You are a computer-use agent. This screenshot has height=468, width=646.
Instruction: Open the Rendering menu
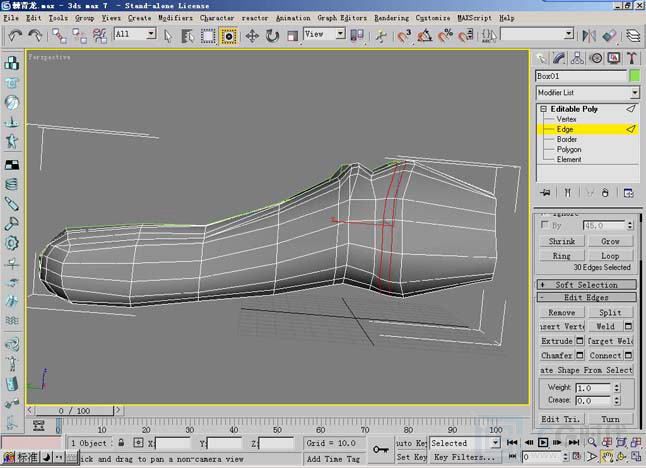coord(391,18)
